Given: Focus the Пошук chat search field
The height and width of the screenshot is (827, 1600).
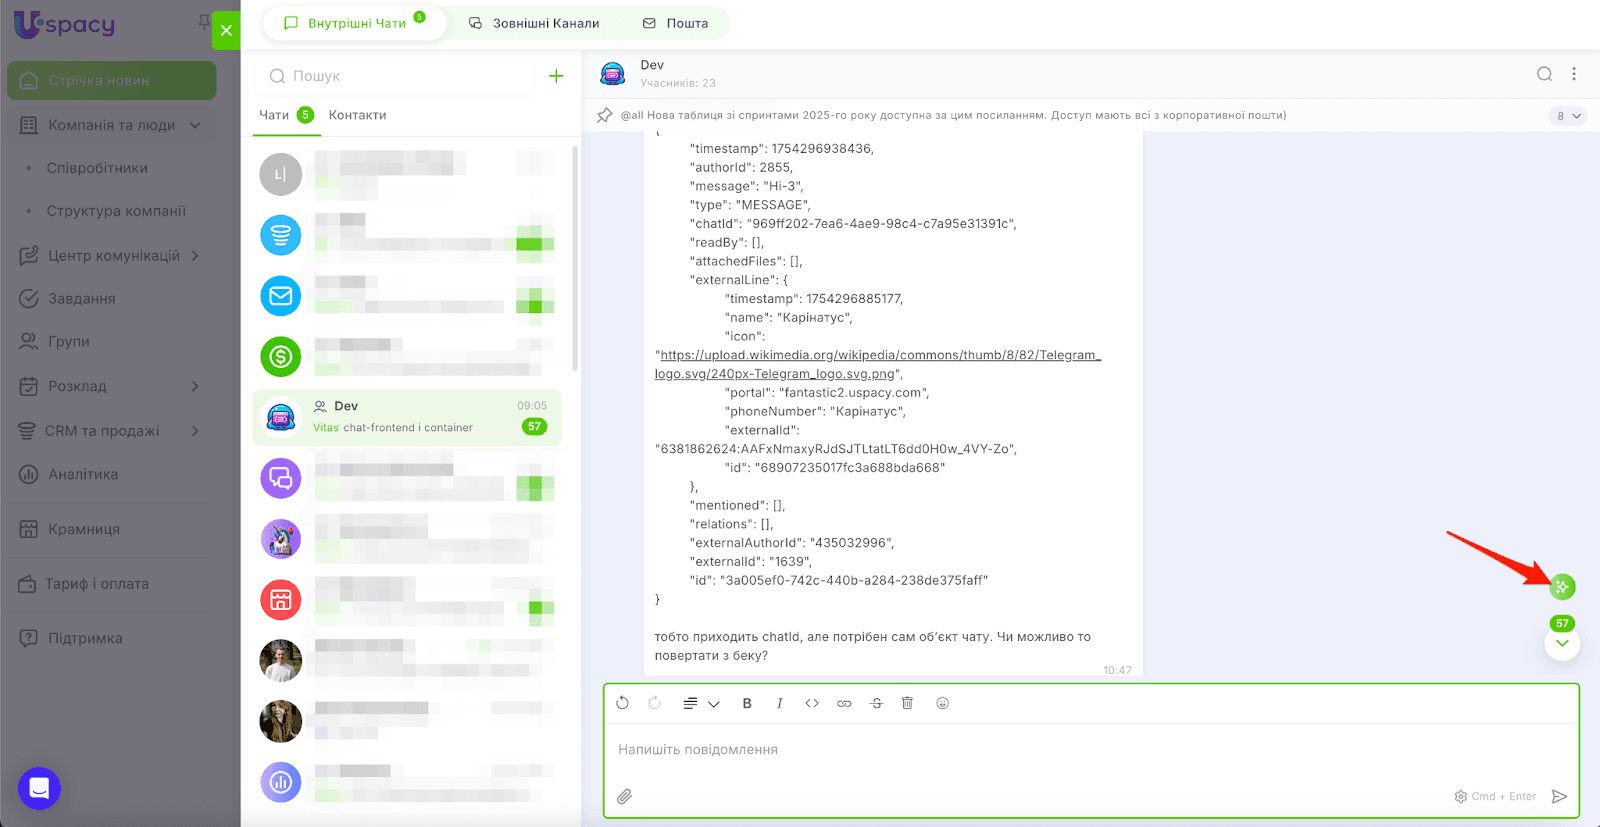Looking at the screenshot, I should [x=396, y=76].
